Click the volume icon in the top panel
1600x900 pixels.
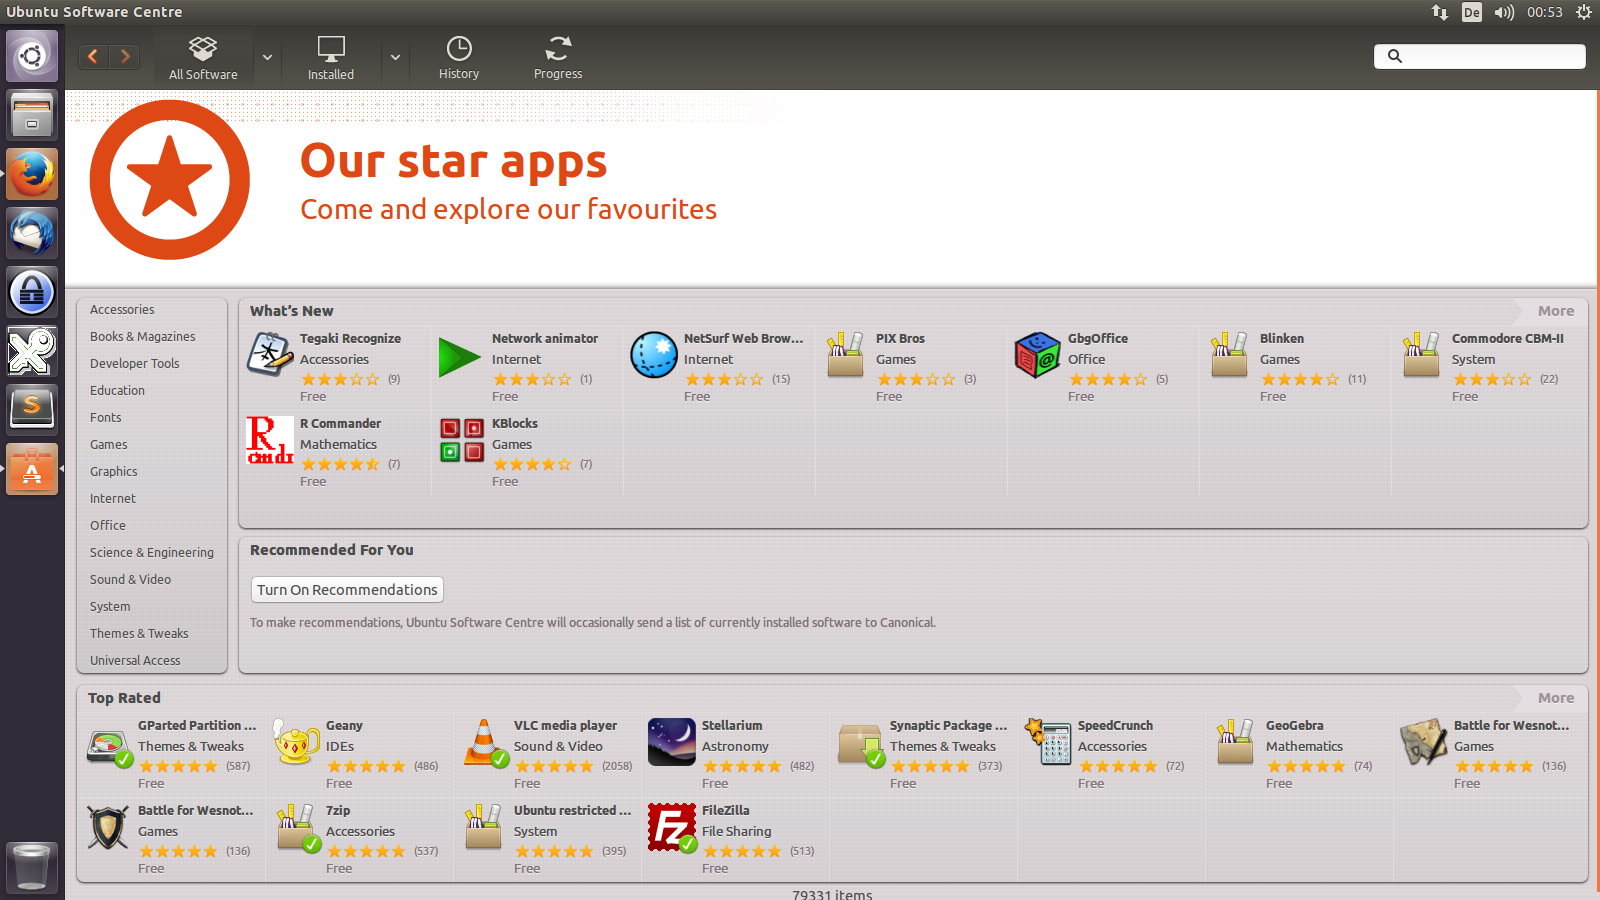pyautogui.click(x=1503, y=13)
